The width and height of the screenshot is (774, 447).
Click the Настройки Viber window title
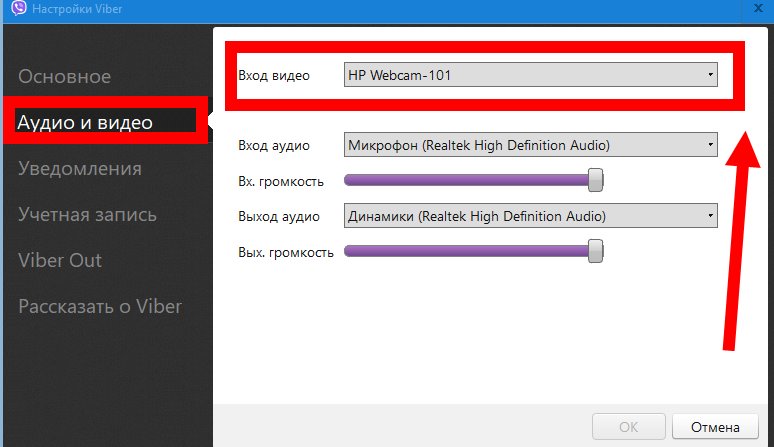tap(77, 9)
